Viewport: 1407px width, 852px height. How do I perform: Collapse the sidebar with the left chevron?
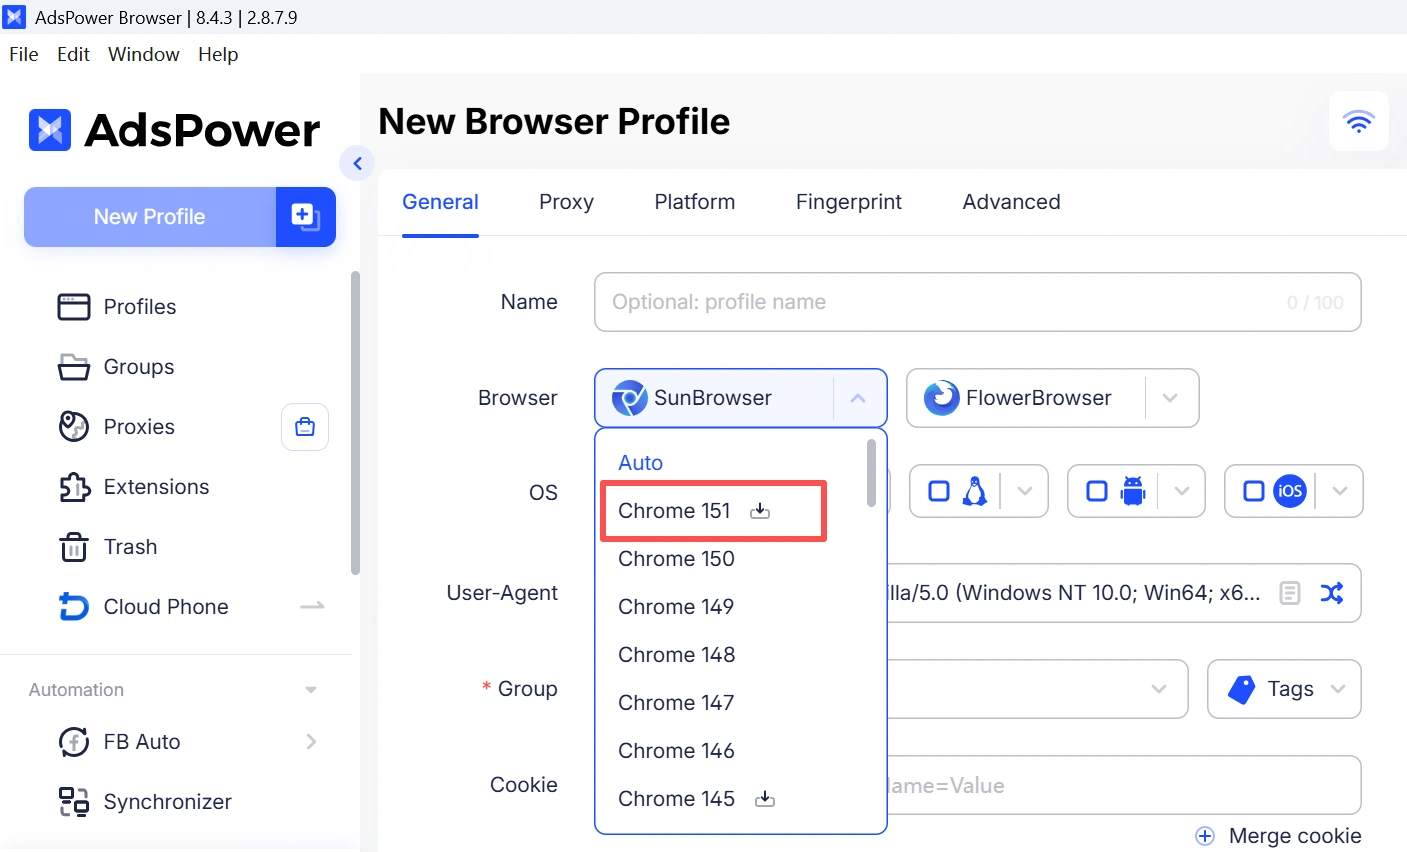coord(357,163)
